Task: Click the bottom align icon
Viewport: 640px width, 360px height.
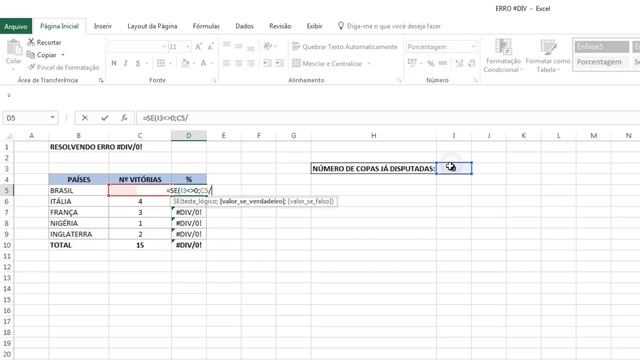Action: coord(251,47)
